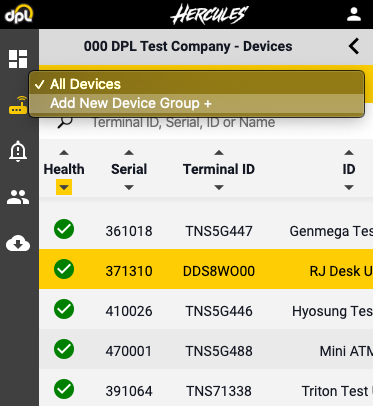Sort Health column ascending arrow
373x406 pixels.
point(64,153)
